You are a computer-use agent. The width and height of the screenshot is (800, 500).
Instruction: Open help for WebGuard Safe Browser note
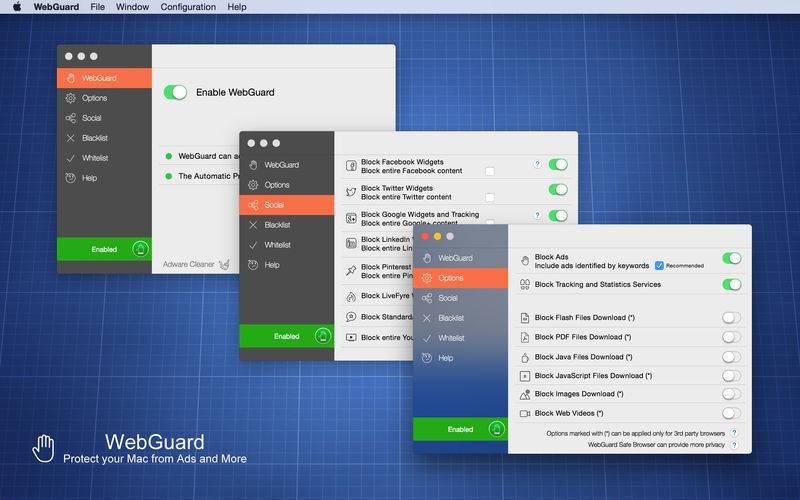point(734,444)
